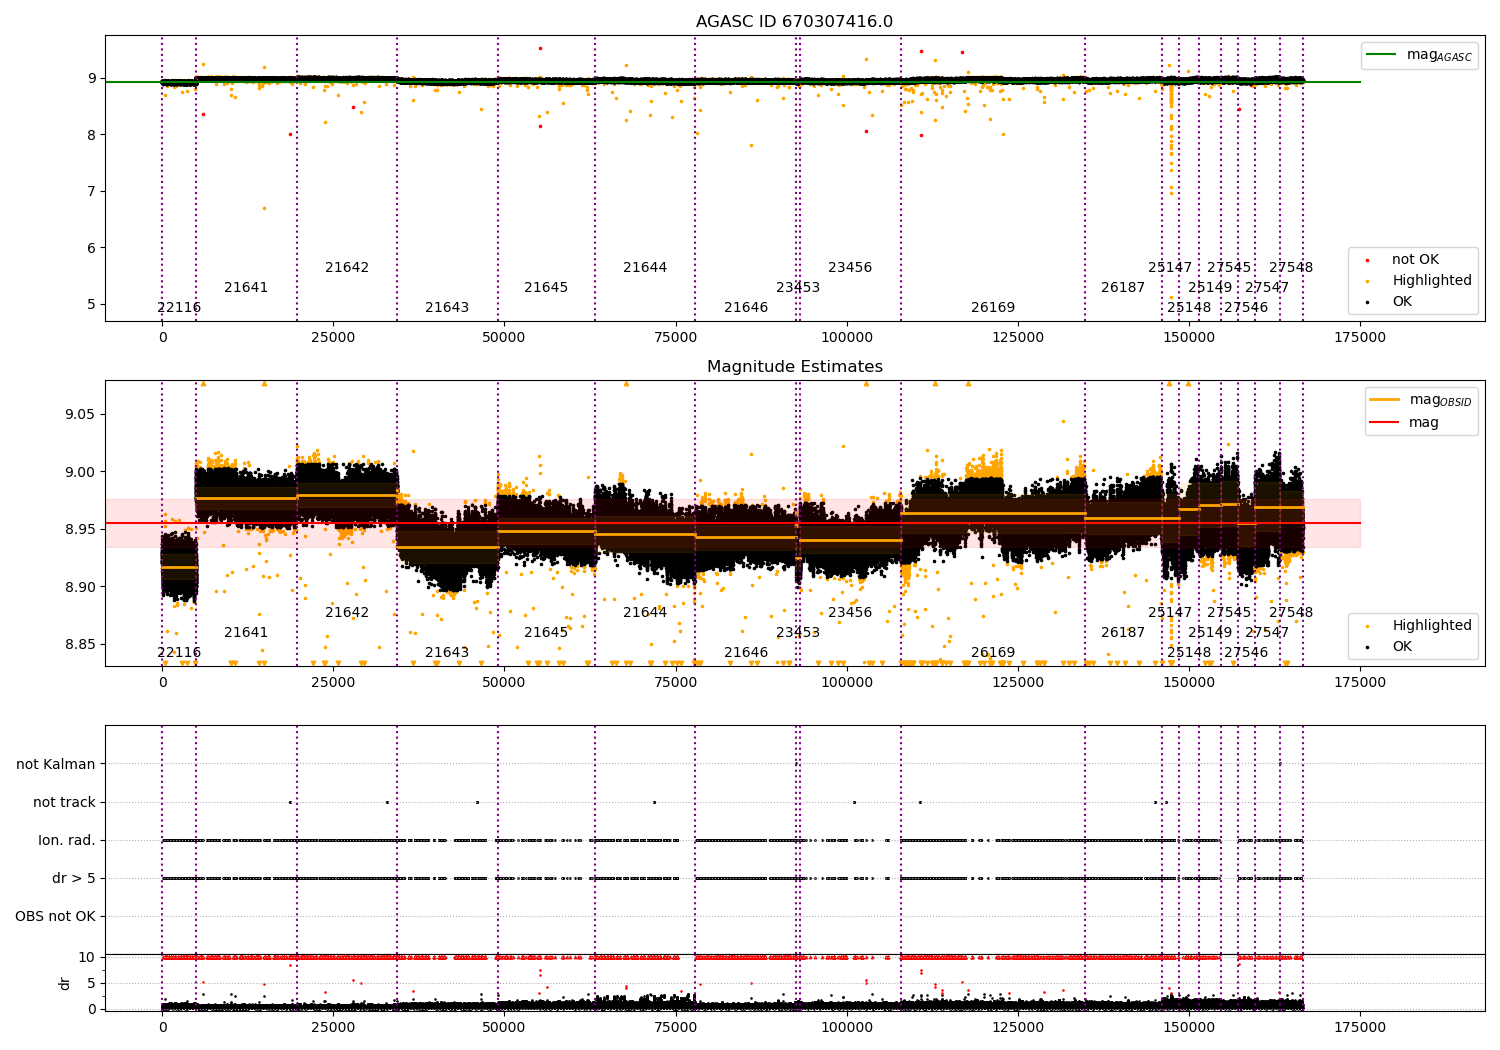Click OBSID label 21641 in the top panel
1500x1050 pixels.
pos(246,287)
